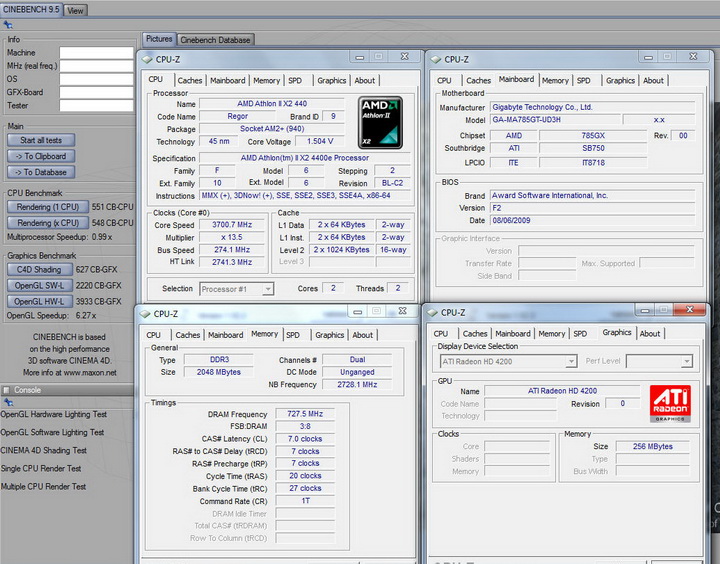720x564 pixels.
Task: Open the Perf Level dropdown
Action: point(659,361)
